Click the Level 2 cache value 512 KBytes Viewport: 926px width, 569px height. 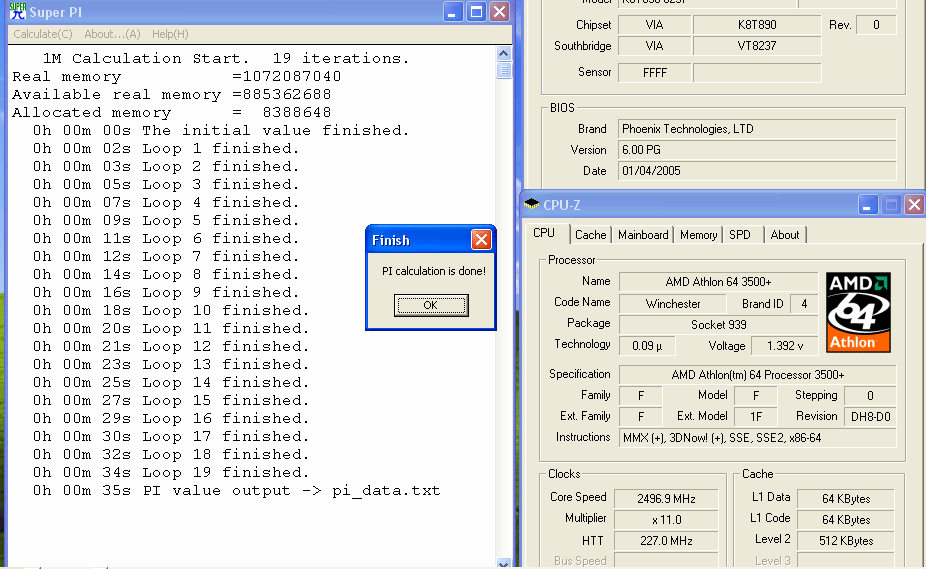click(846, 541)
